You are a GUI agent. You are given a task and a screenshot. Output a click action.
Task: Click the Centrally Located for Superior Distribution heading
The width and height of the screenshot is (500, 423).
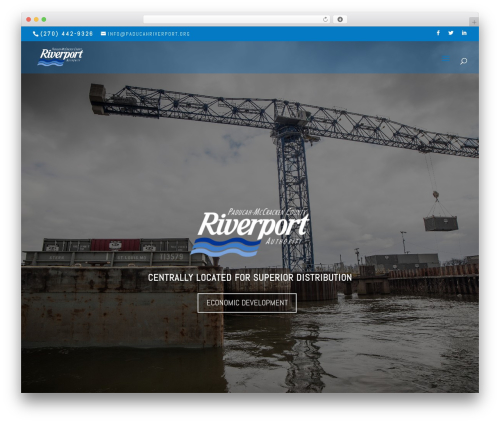250,278
